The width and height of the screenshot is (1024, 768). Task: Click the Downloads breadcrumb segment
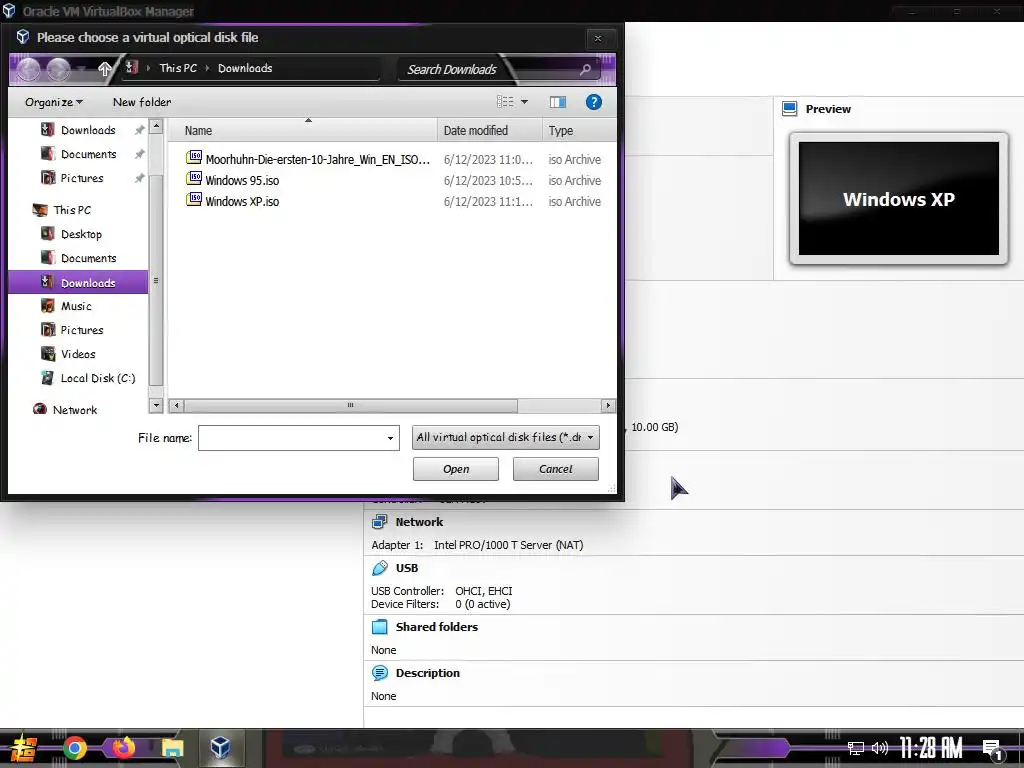[x=245, y=68]
